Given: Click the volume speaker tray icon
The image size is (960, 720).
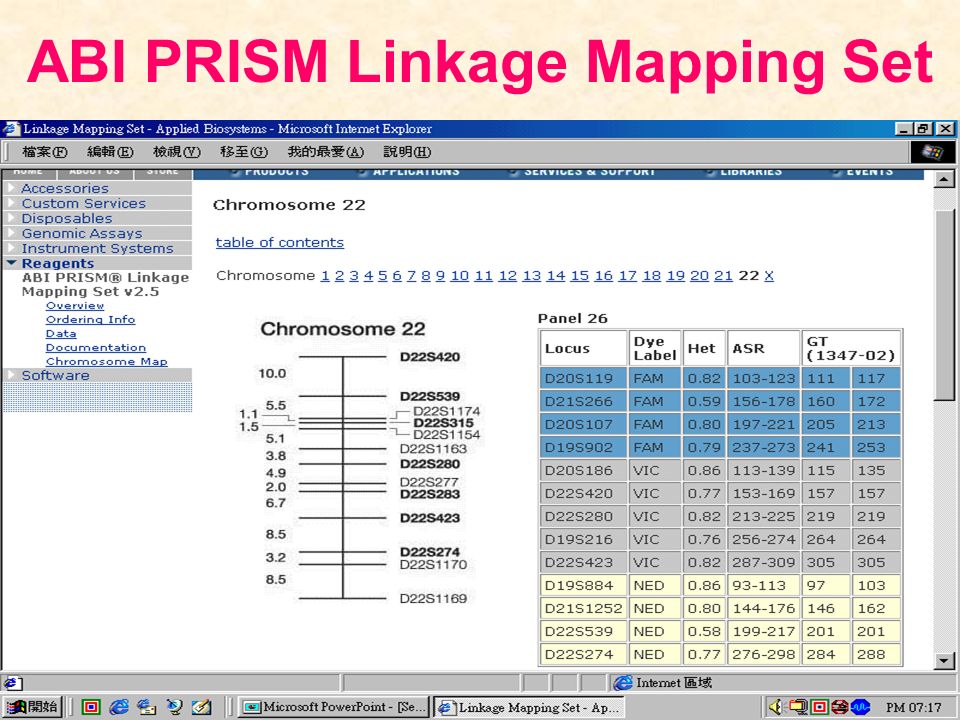Looking at the screenshot, I should [x=774, y=707].
